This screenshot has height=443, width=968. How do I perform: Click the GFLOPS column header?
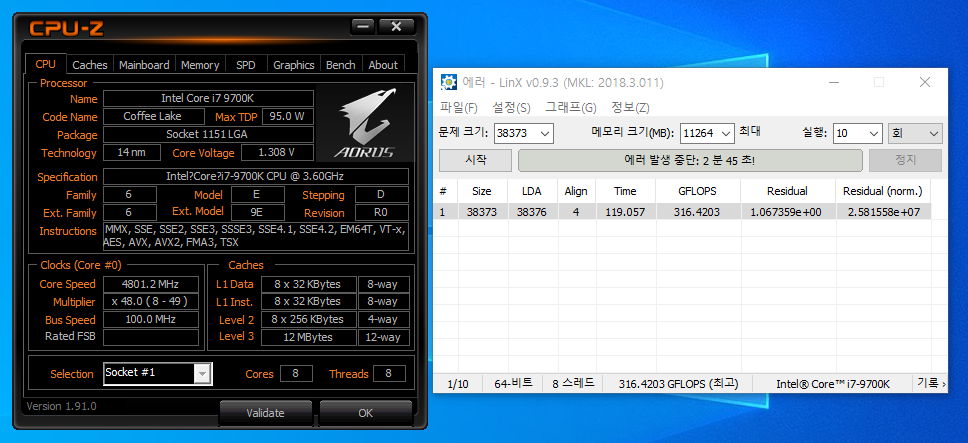(x=698, y=191)
